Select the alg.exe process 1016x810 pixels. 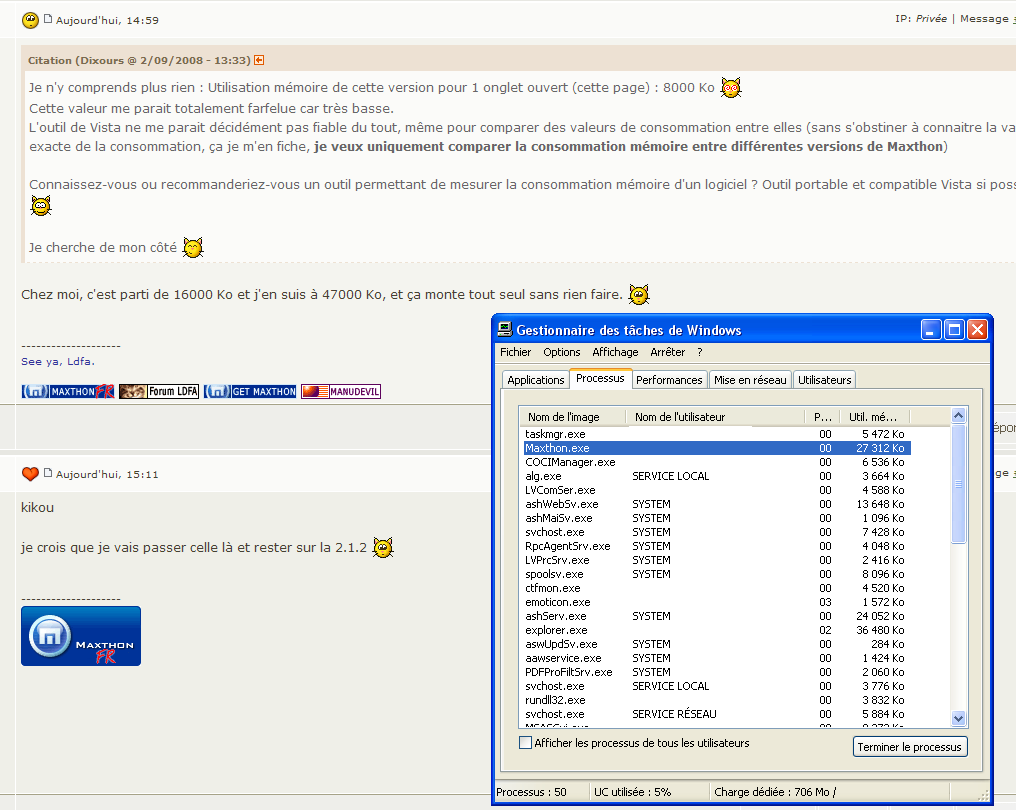(717, 476)
